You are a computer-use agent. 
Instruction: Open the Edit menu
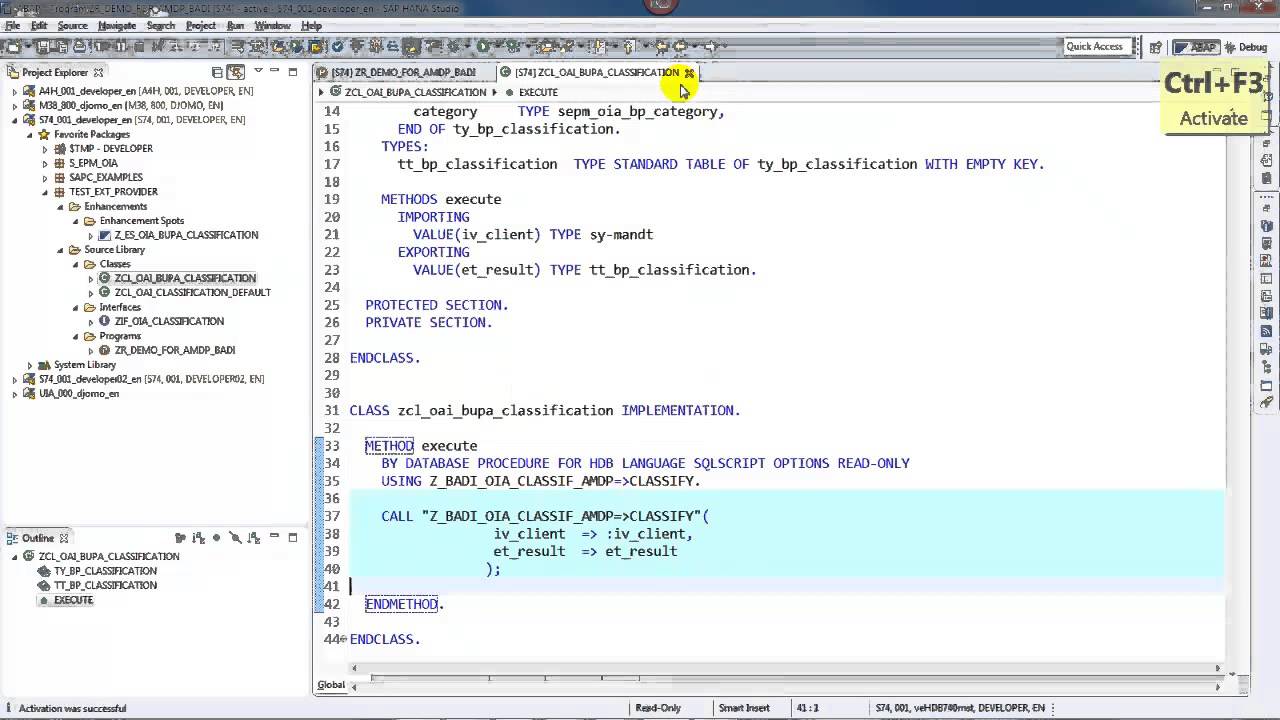point(38,25)
